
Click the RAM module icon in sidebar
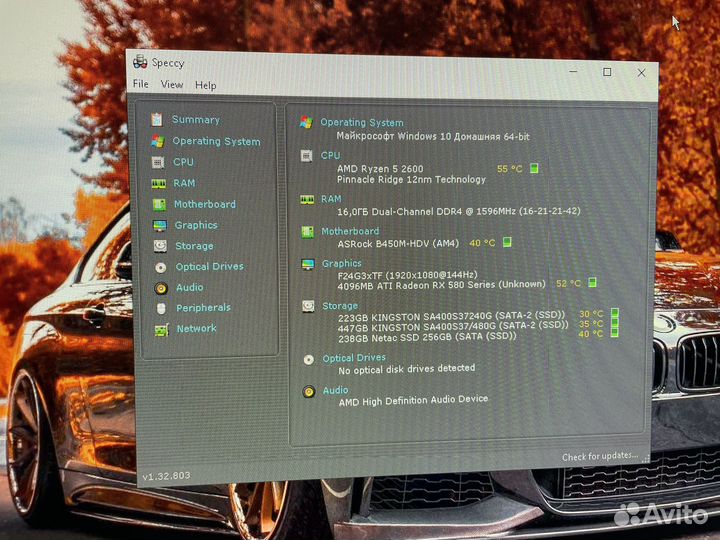click(158, 183)
